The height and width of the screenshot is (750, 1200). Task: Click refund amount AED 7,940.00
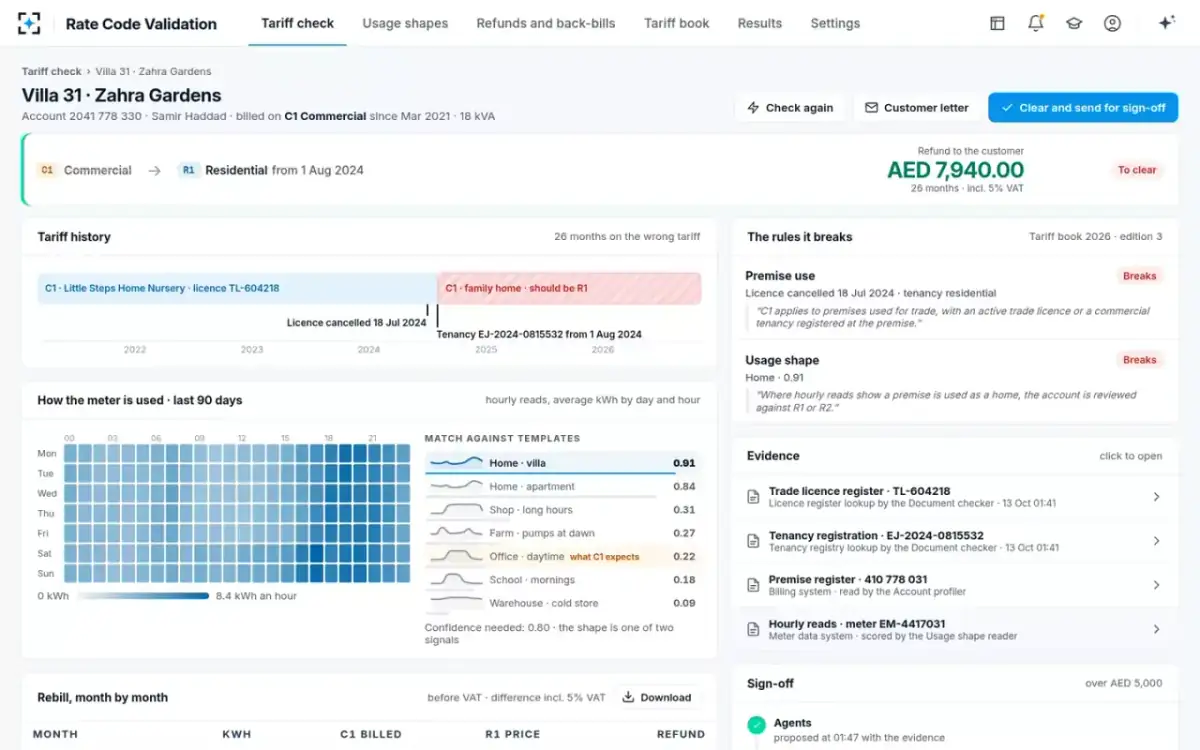coord(955,170)
